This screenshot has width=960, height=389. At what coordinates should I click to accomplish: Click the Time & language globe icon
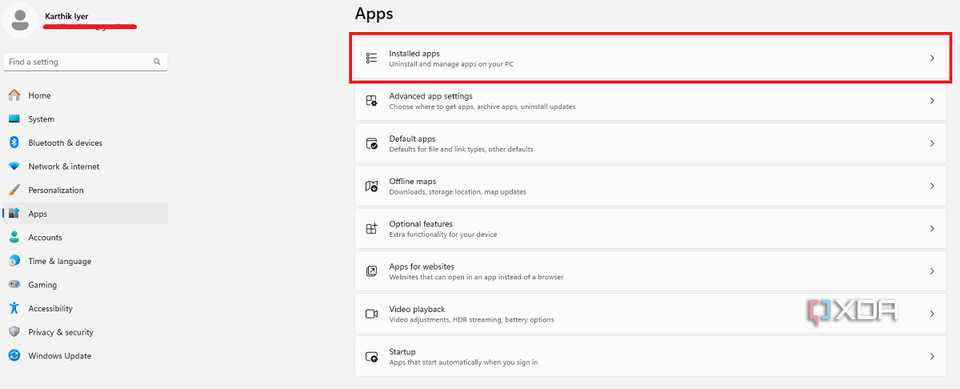(x=14, y=261)
